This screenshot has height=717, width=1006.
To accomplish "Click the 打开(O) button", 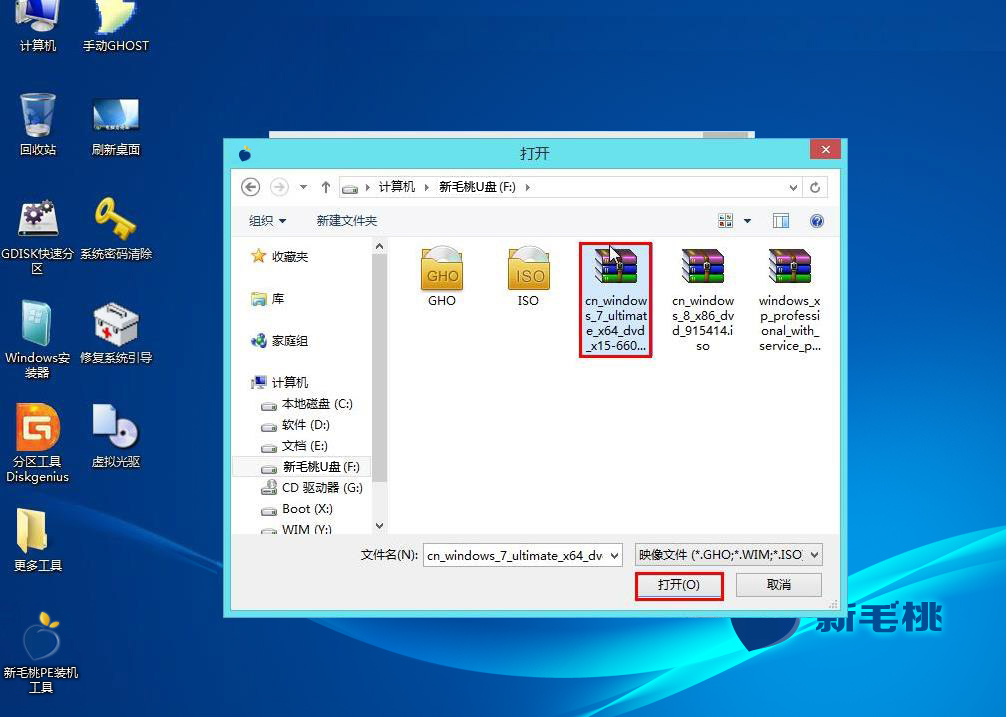I will (x=679, y=585).
